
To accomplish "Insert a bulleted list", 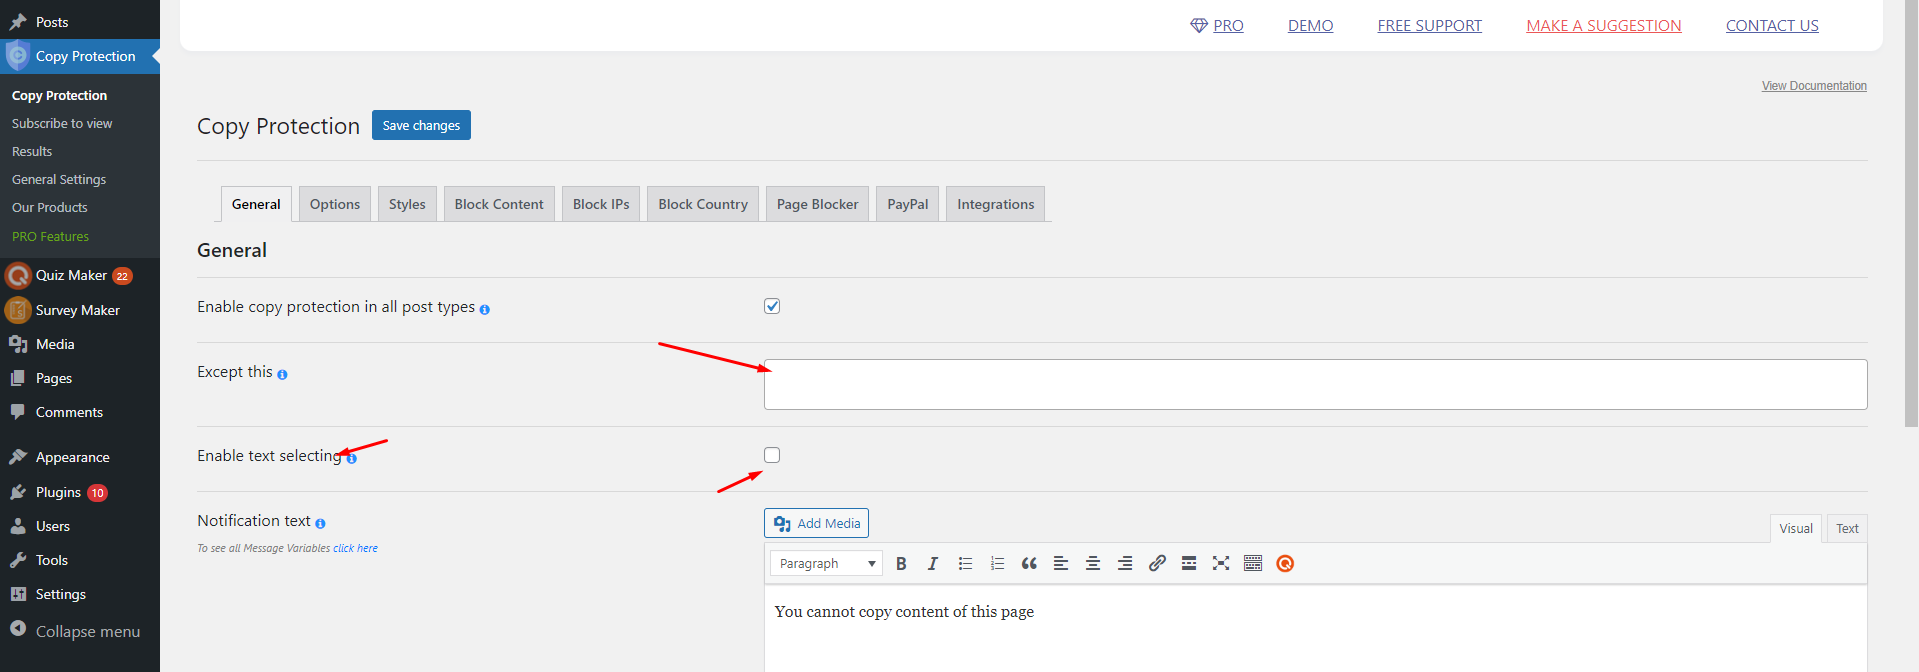I will click(965, 563).
